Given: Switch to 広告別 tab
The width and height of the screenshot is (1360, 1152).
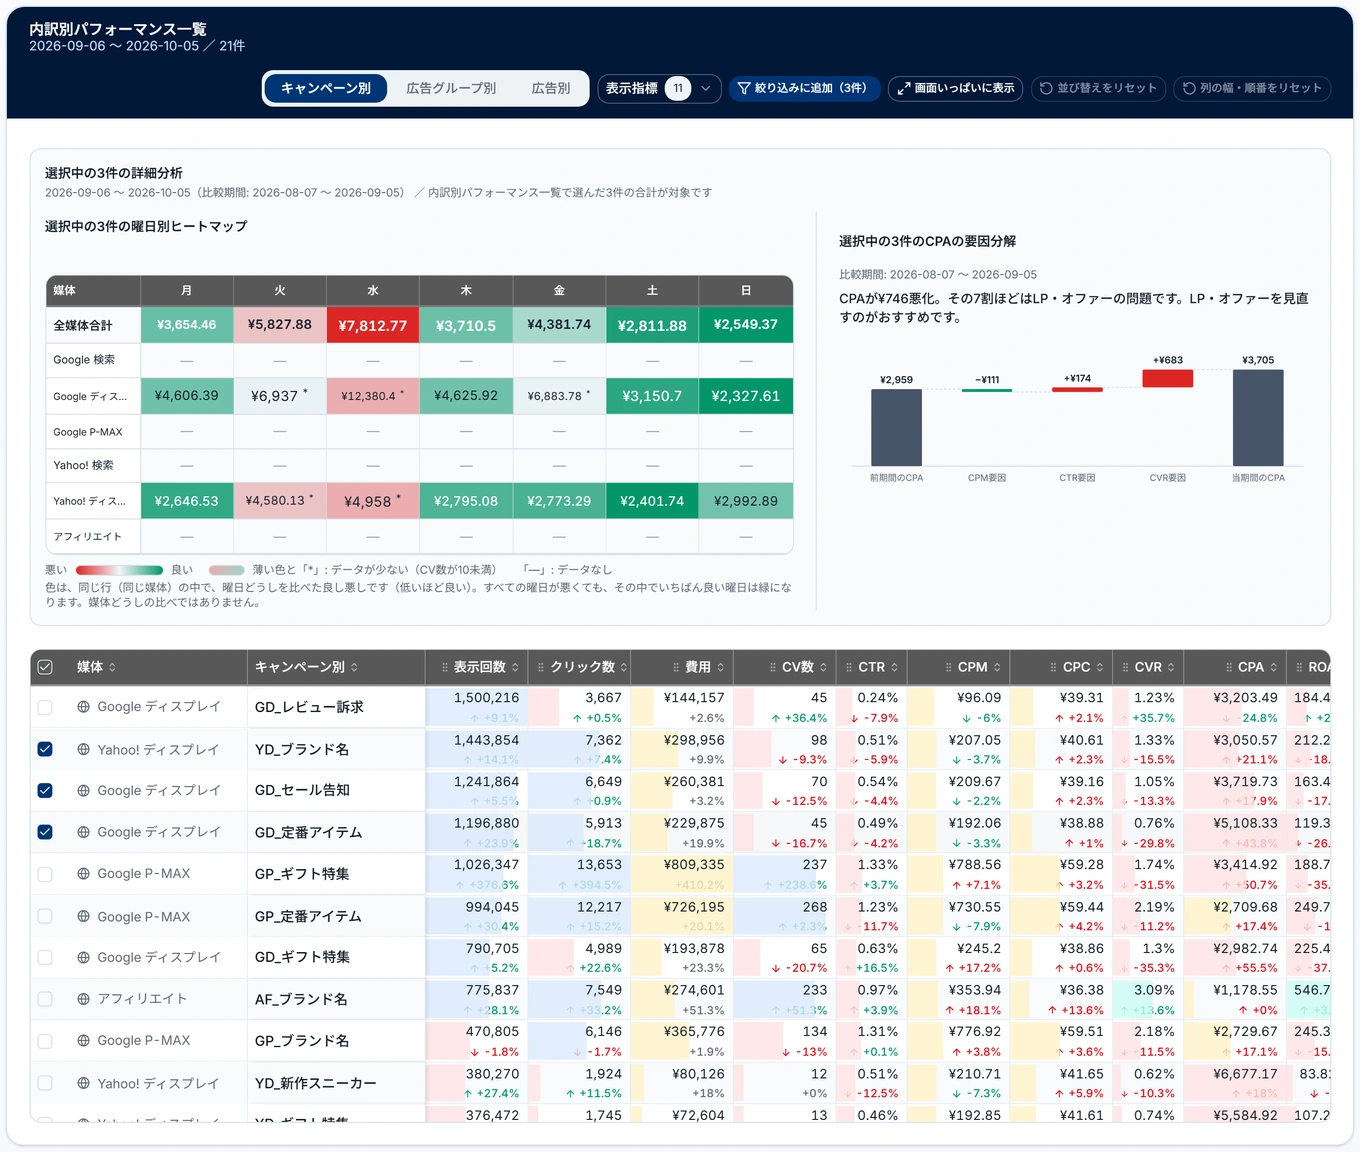Looking at the screenshot, I should tap(551, 88).
